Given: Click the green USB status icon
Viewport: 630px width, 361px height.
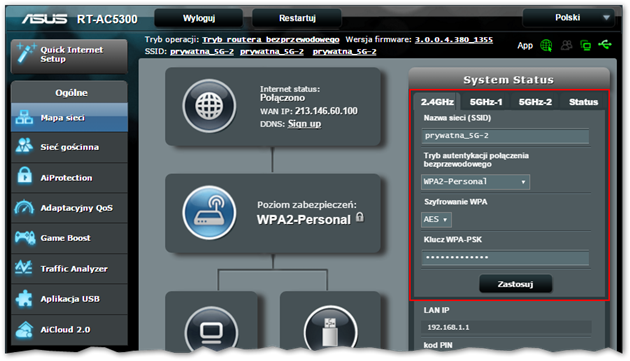Looking at the screenshot, I should pos(605,44).
